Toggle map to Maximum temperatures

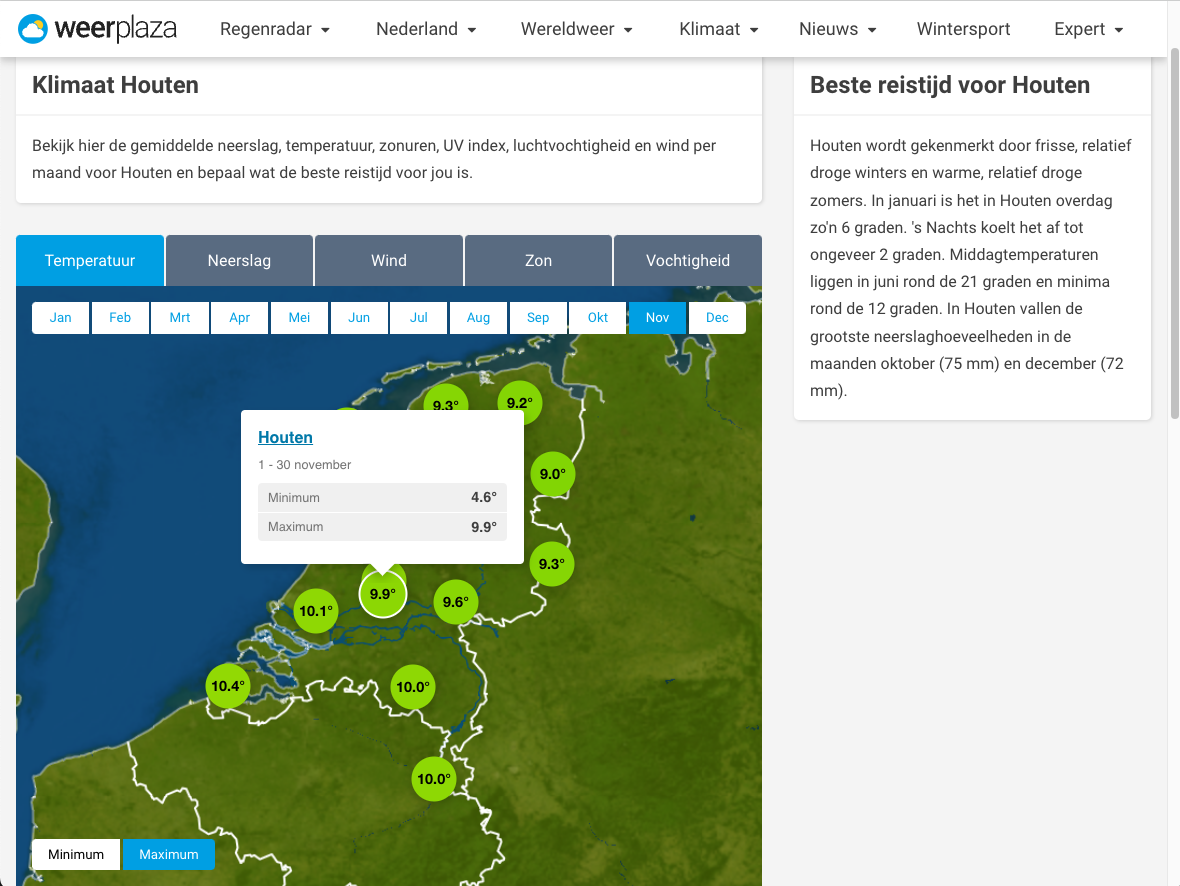coord(169,854)
